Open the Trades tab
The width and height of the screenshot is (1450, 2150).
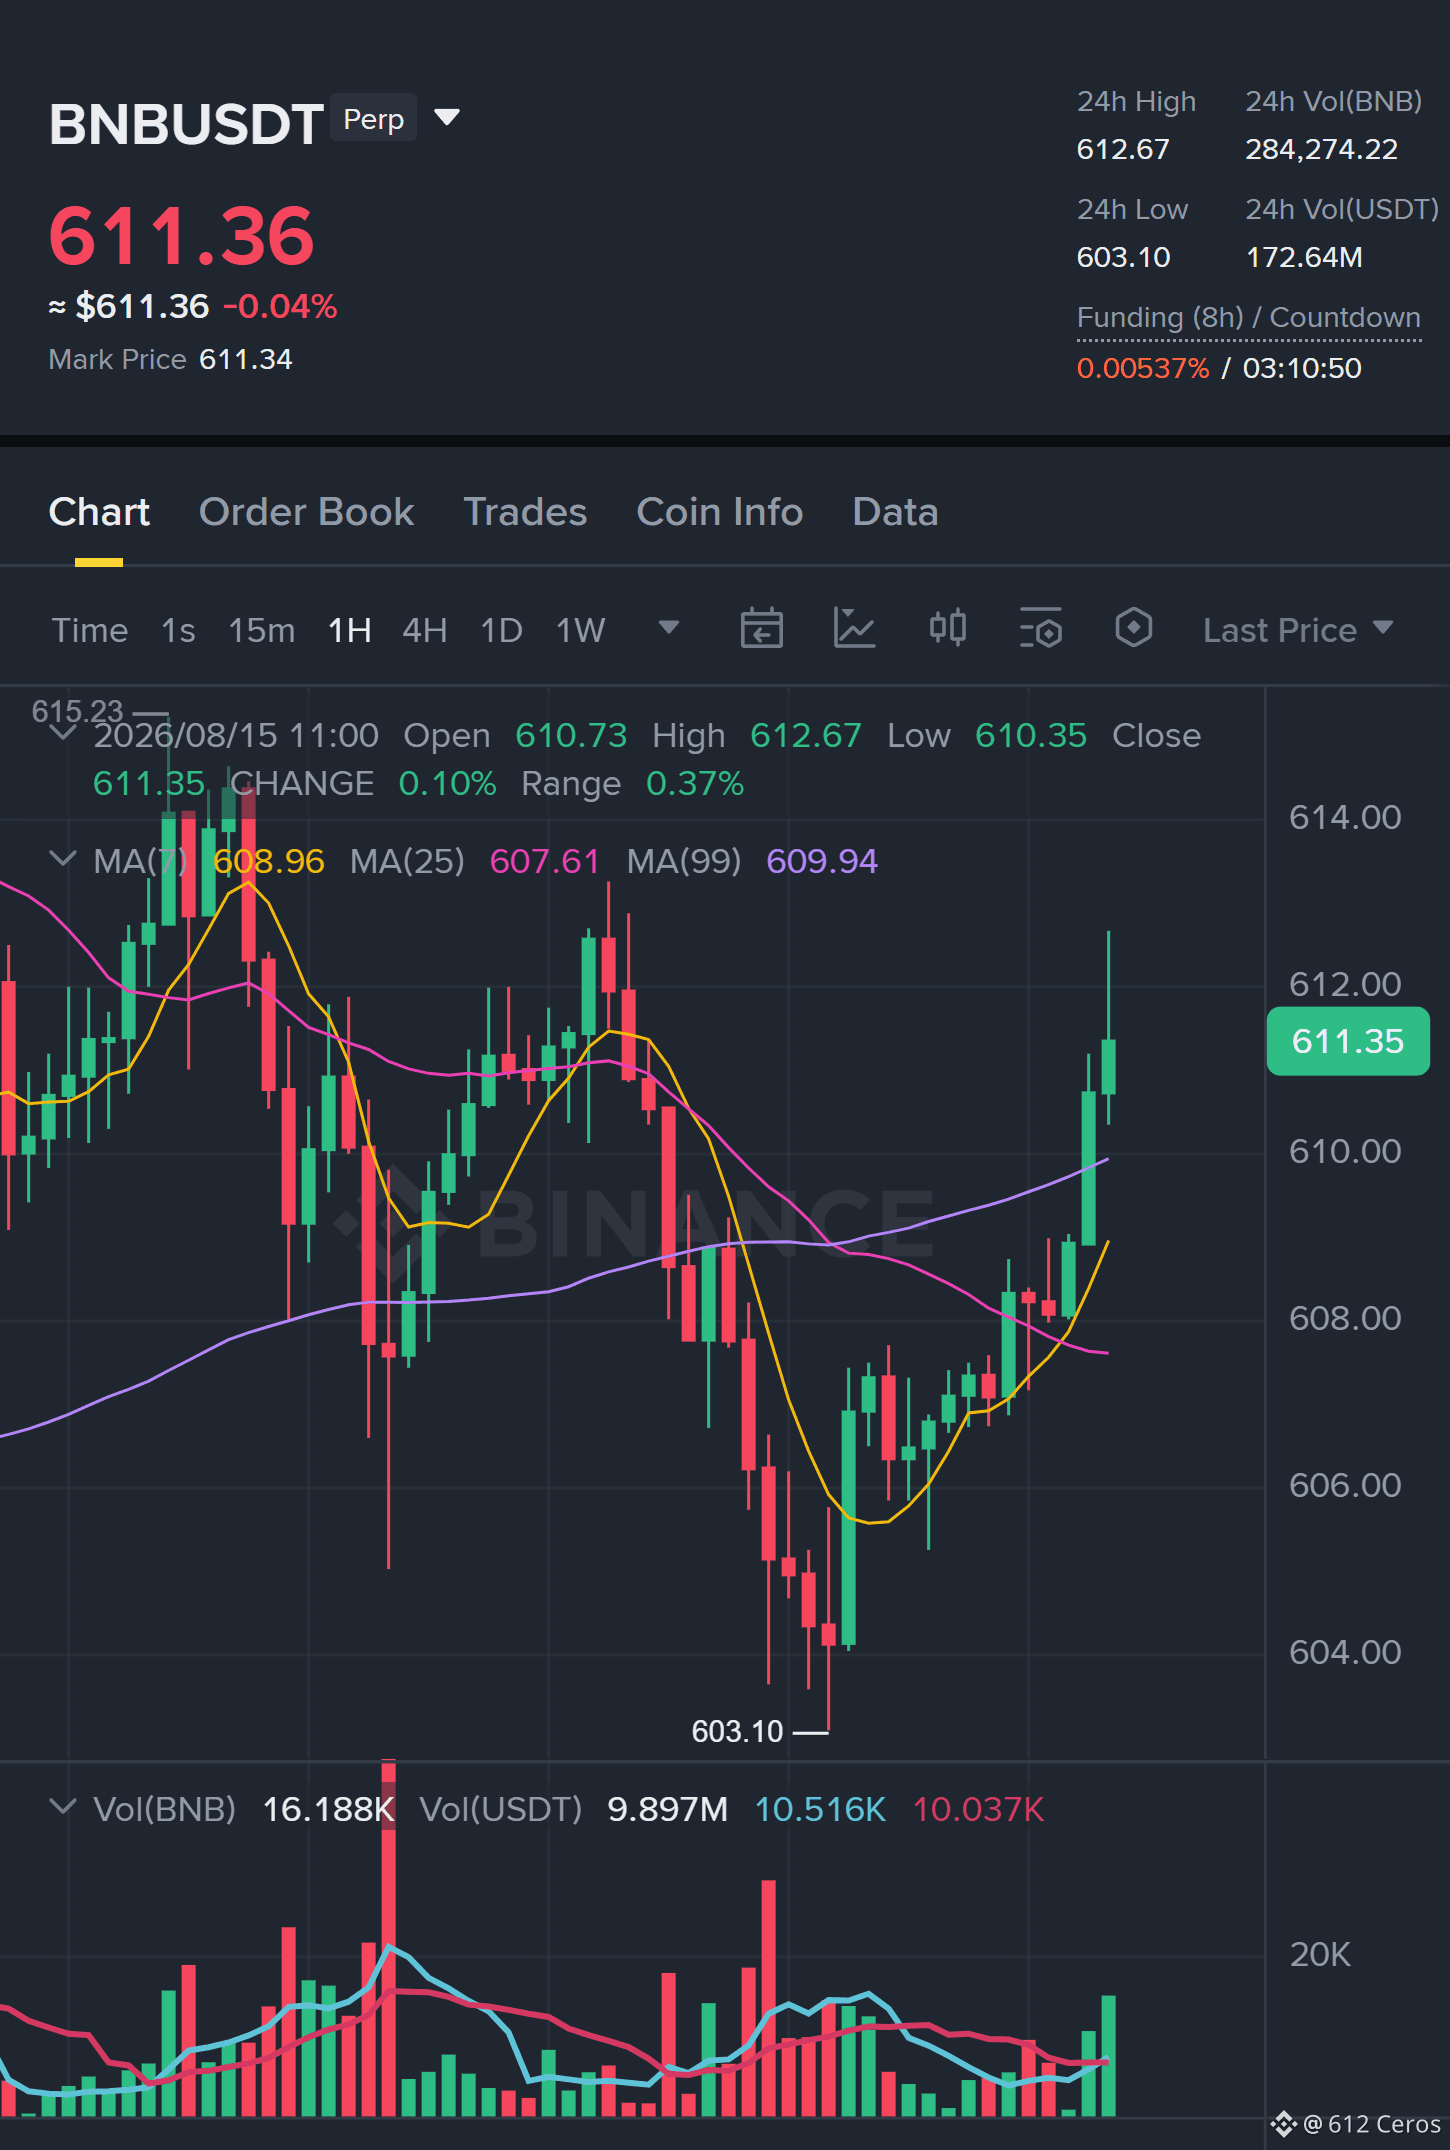(x=525, y=512)
